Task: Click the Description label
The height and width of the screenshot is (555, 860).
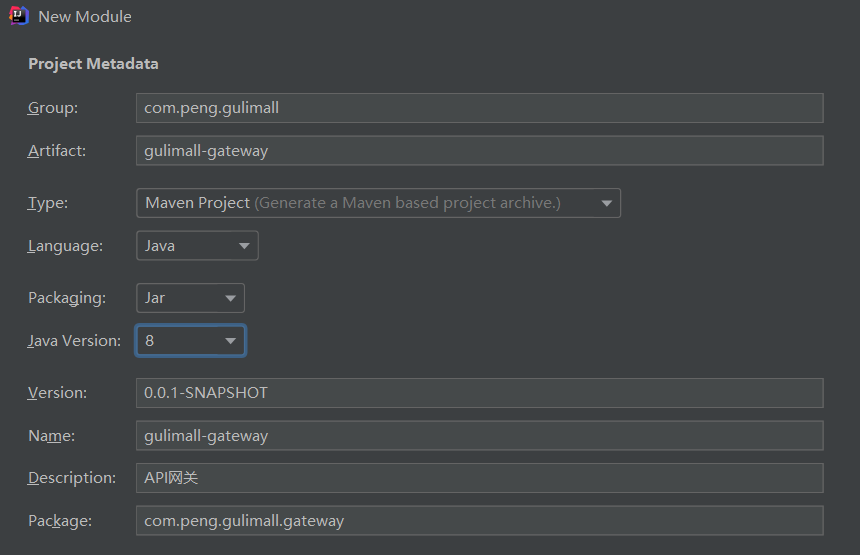Action: (72, 478)
